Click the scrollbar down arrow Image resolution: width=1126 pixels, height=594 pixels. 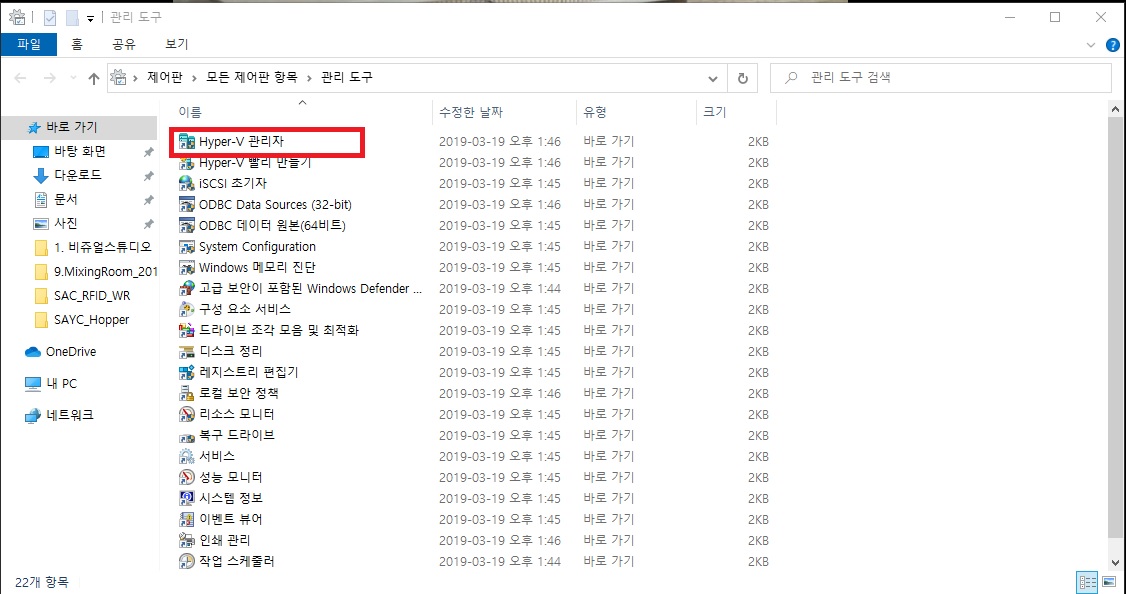pyautogui.click(x=1117, y=562)
